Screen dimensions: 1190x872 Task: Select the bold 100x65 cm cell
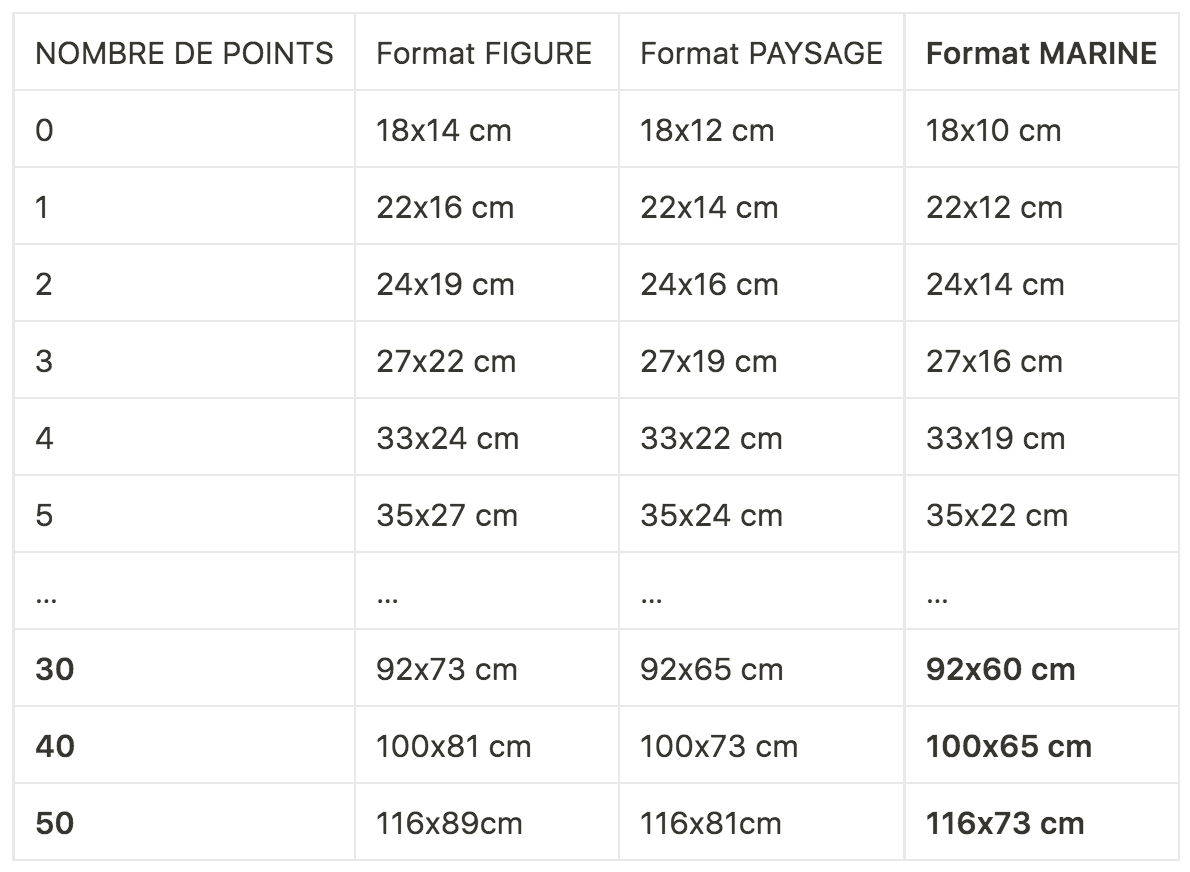pyautogui.click(x=1009, y=746)
